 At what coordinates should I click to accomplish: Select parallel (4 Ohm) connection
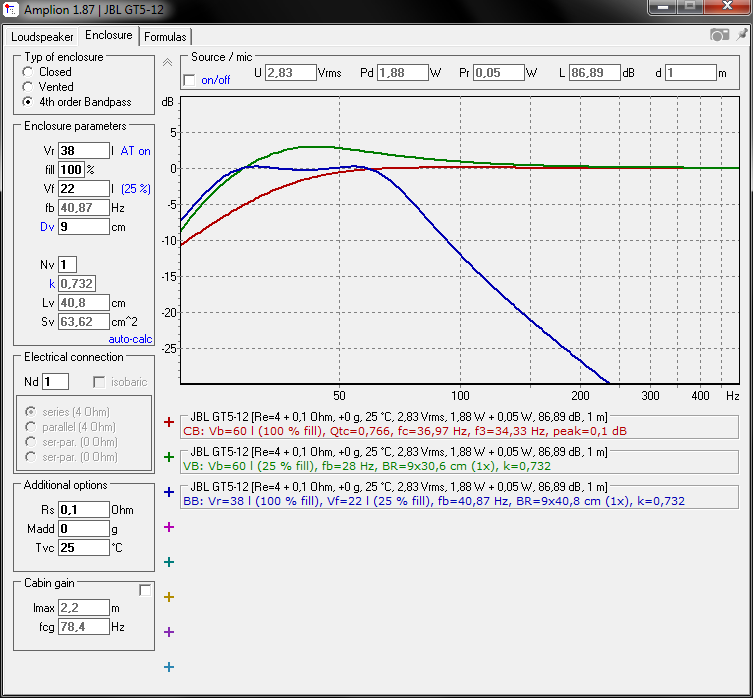coord(30,427)
